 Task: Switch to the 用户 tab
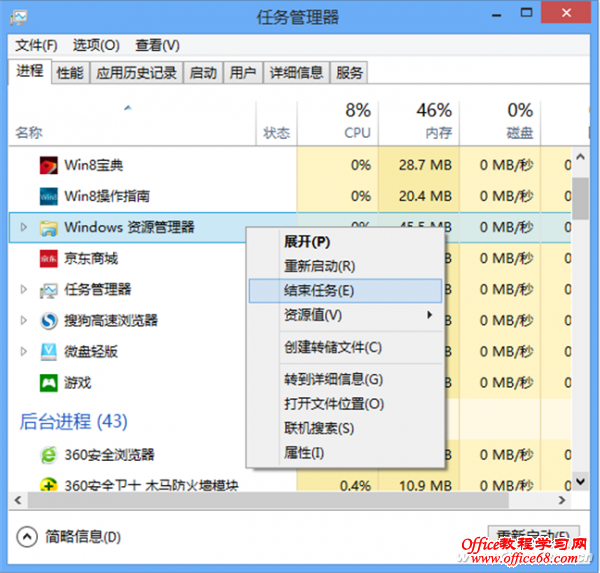pos(243,72)
